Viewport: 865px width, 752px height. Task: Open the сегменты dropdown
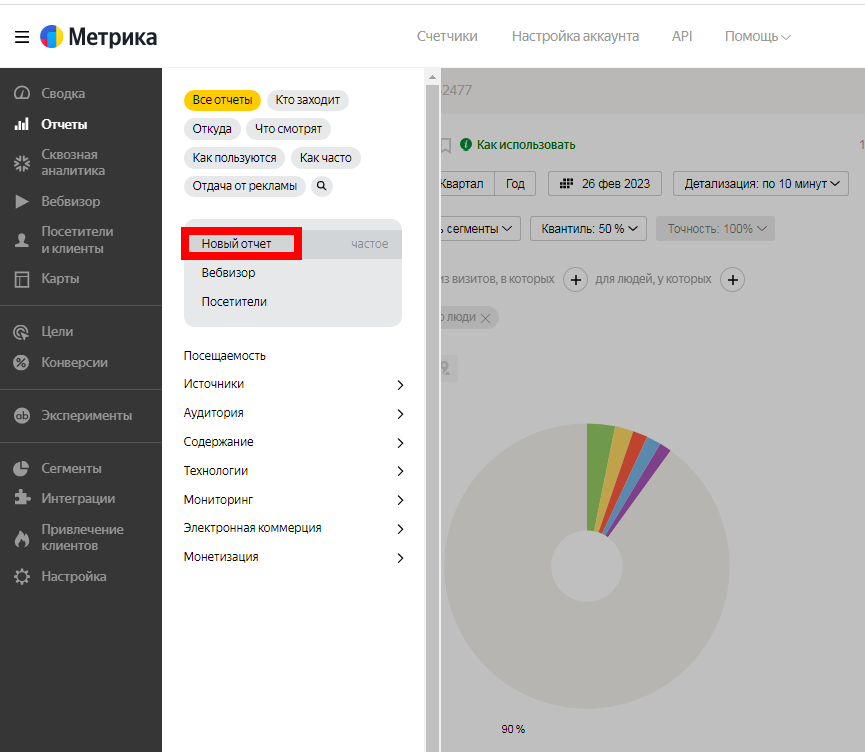[x=480, y=228]
